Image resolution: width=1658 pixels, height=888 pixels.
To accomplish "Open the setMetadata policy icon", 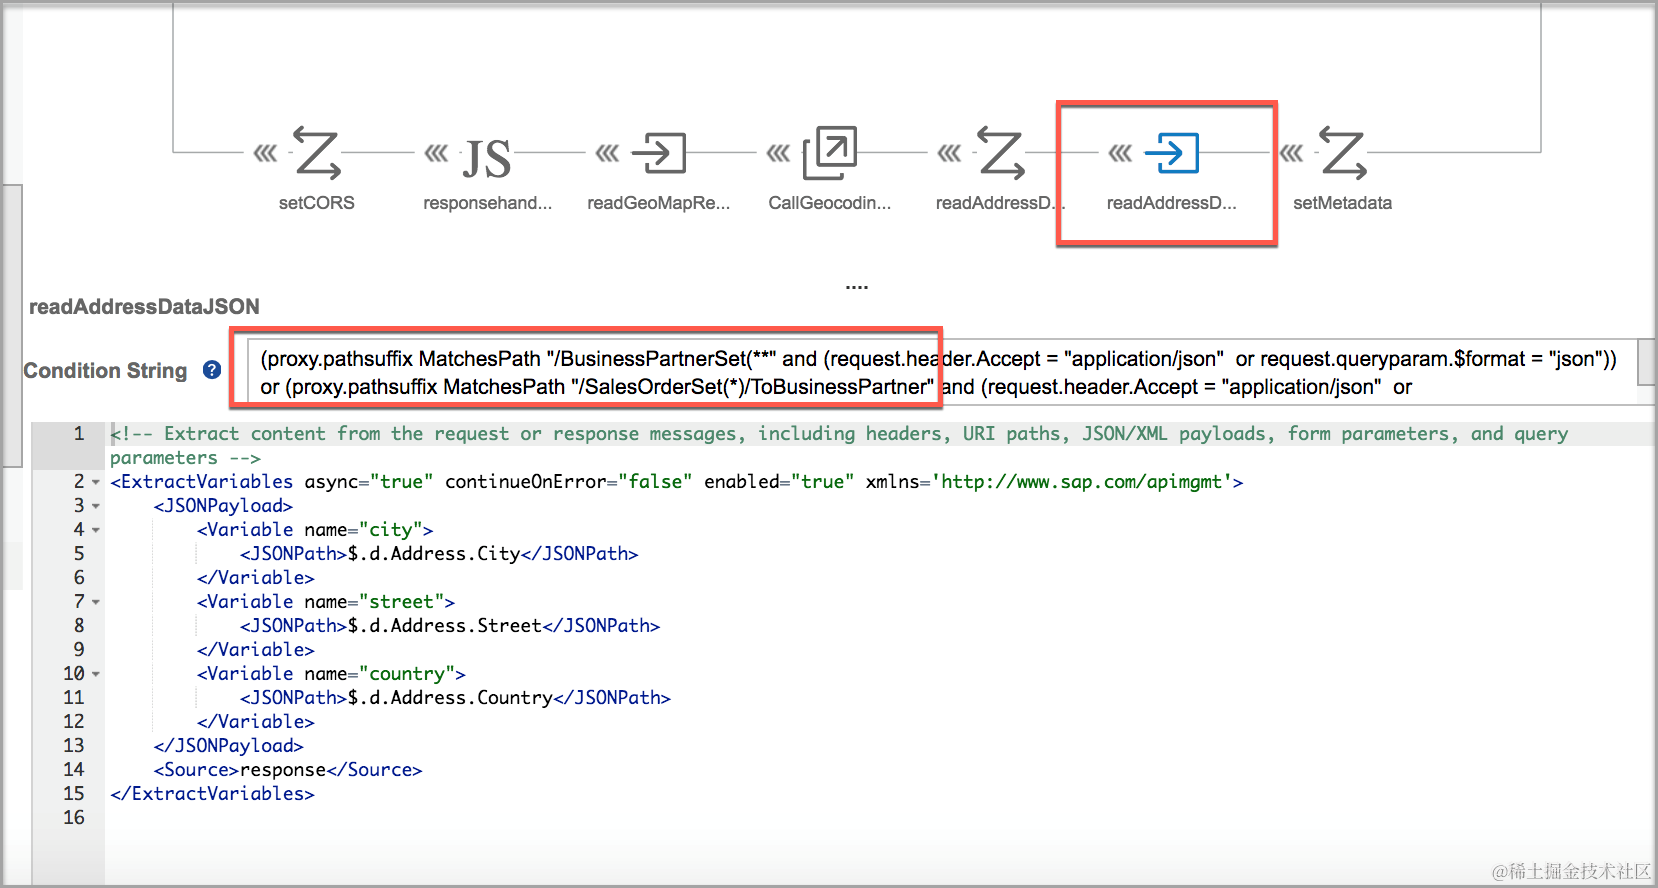I will [x=1343, y=153].
